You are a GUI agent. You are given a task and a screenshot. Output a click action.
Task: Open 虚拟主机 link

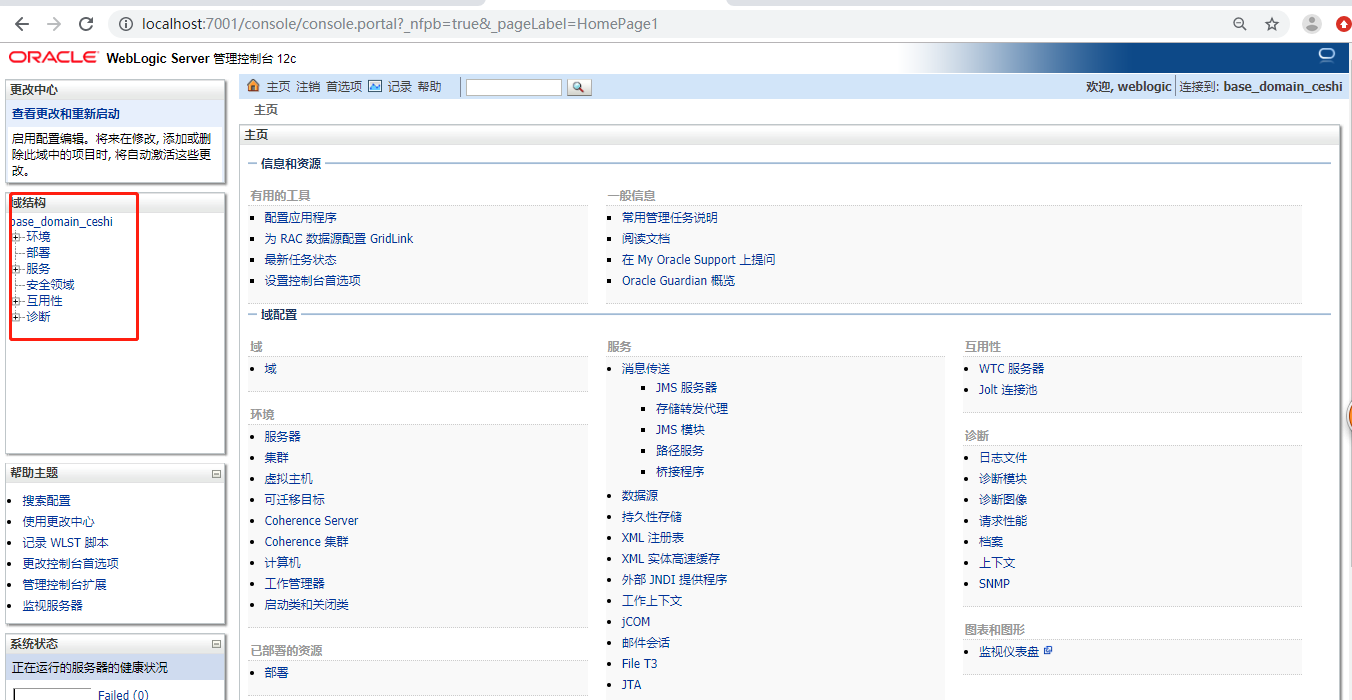(289, 479)
